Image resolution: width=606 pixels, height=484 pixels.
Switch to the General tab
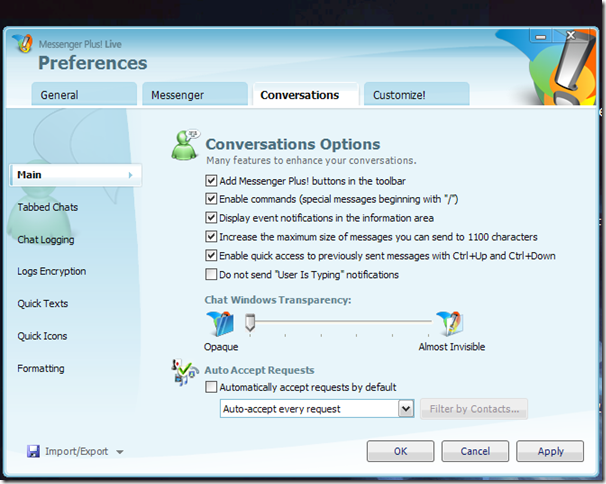point(84,94)
